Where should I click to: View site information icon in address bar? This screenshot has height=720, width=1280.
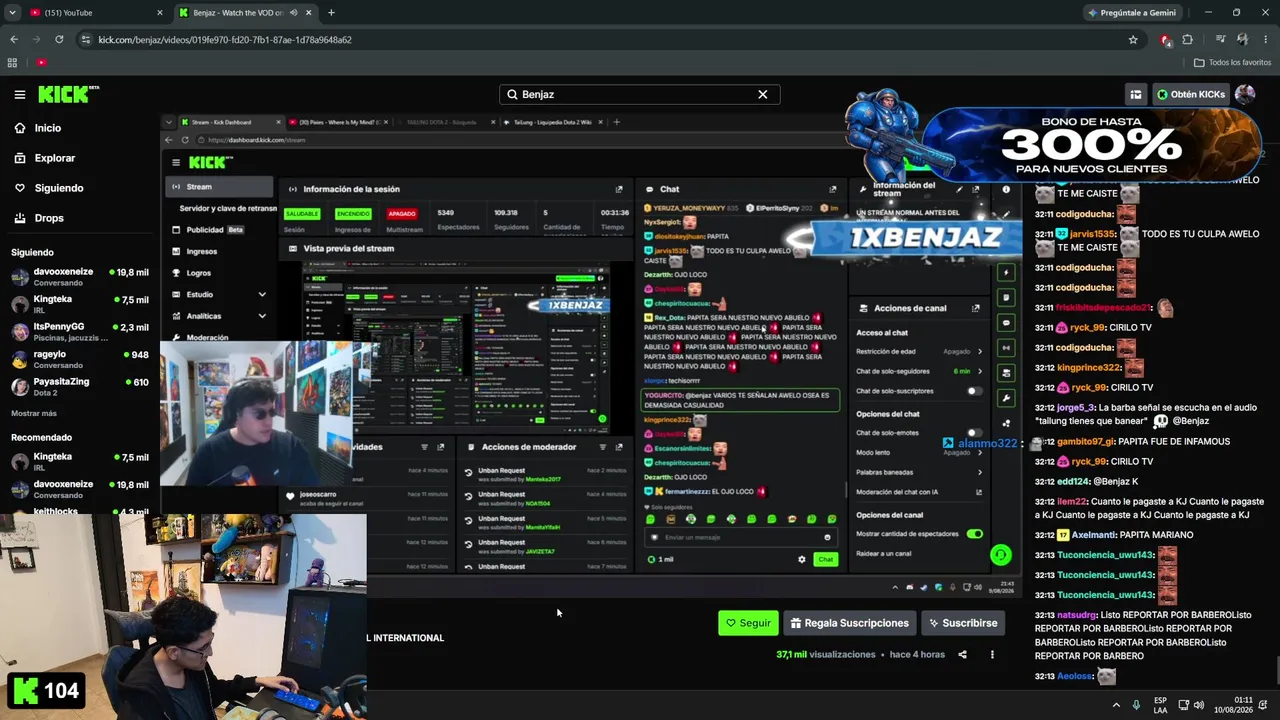(x=86, y=40)
